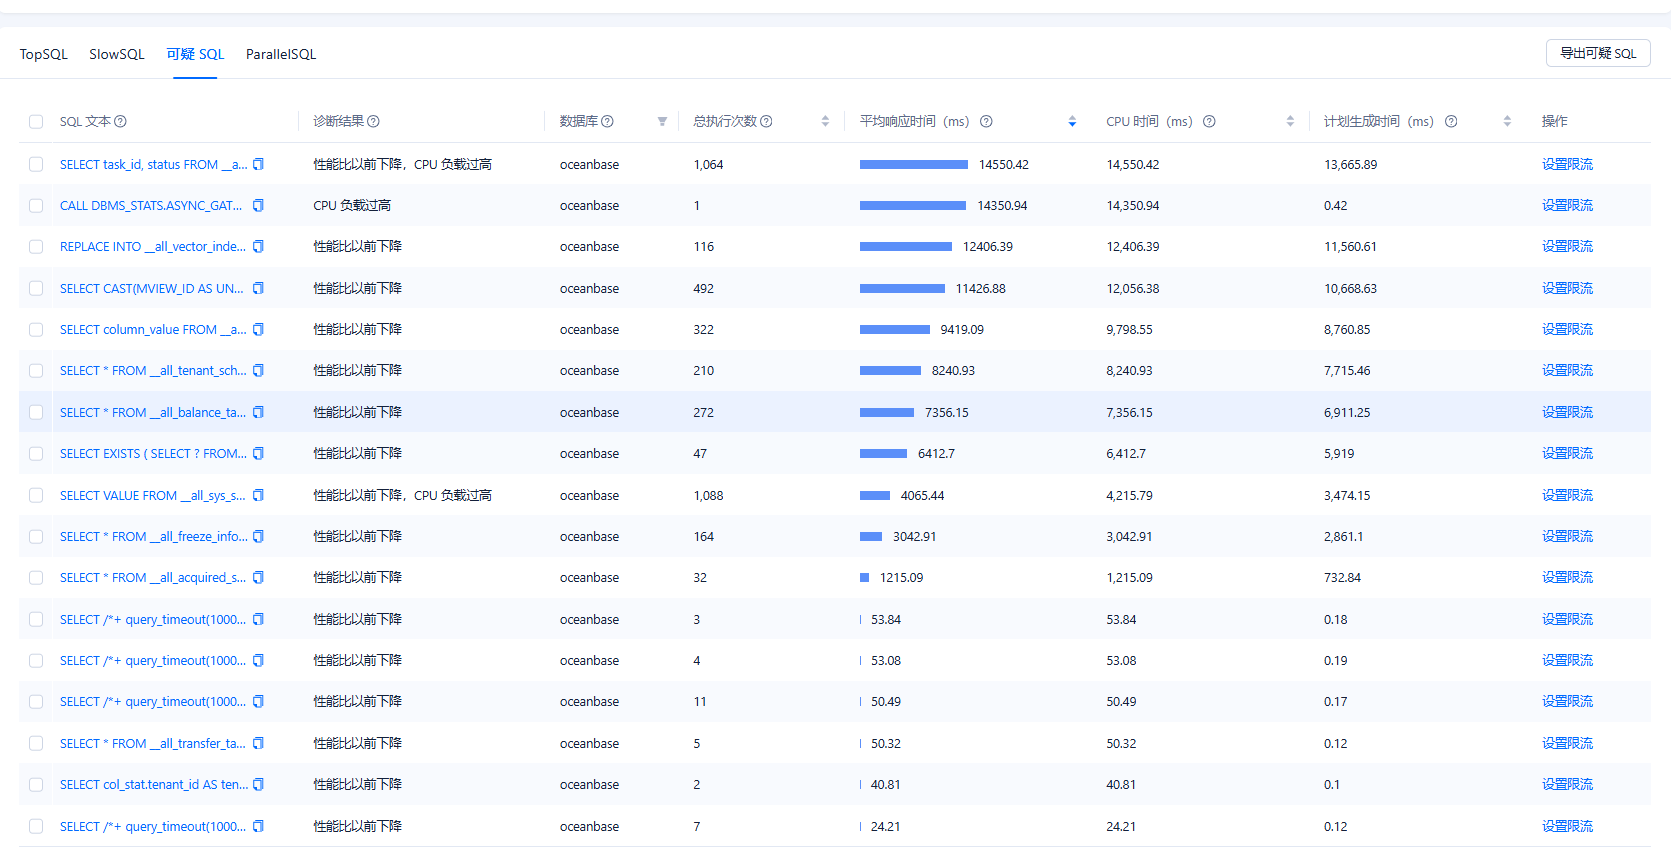Click the 14550.42 response time bar
This screenshot has height=847, width=1671.
pyautogui.click(x=913, y=165)
